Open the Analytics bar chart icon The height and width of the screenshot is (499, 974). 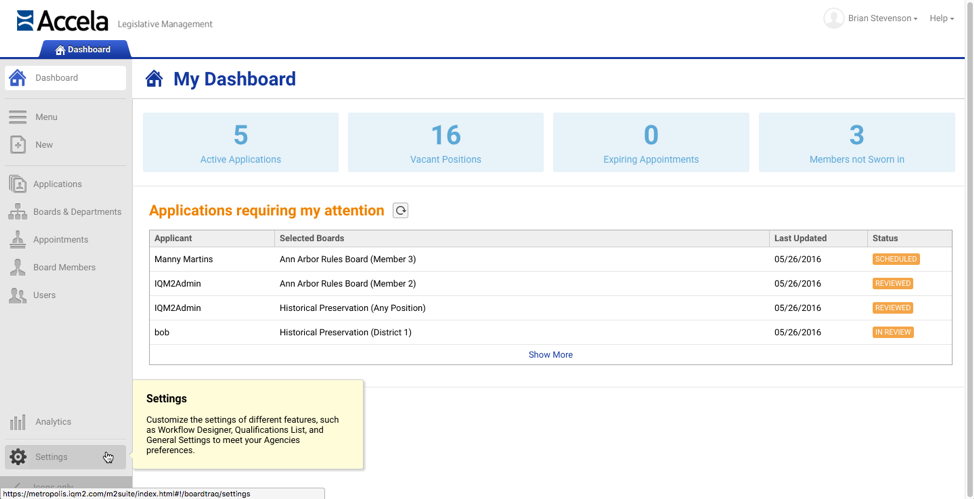17,423
